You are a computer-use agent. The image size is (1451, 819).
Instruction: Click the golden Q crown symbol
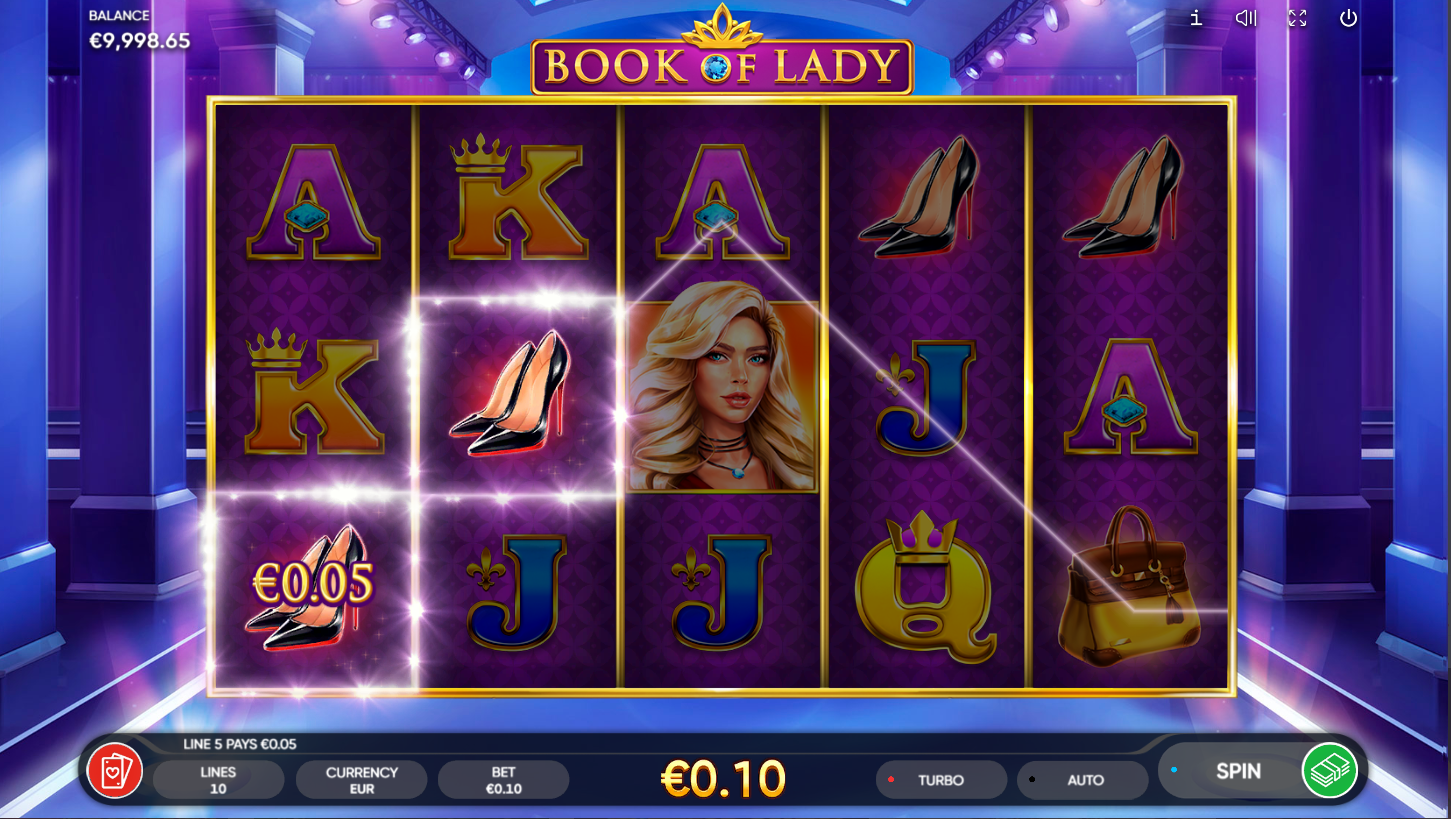tap(925, 587)
